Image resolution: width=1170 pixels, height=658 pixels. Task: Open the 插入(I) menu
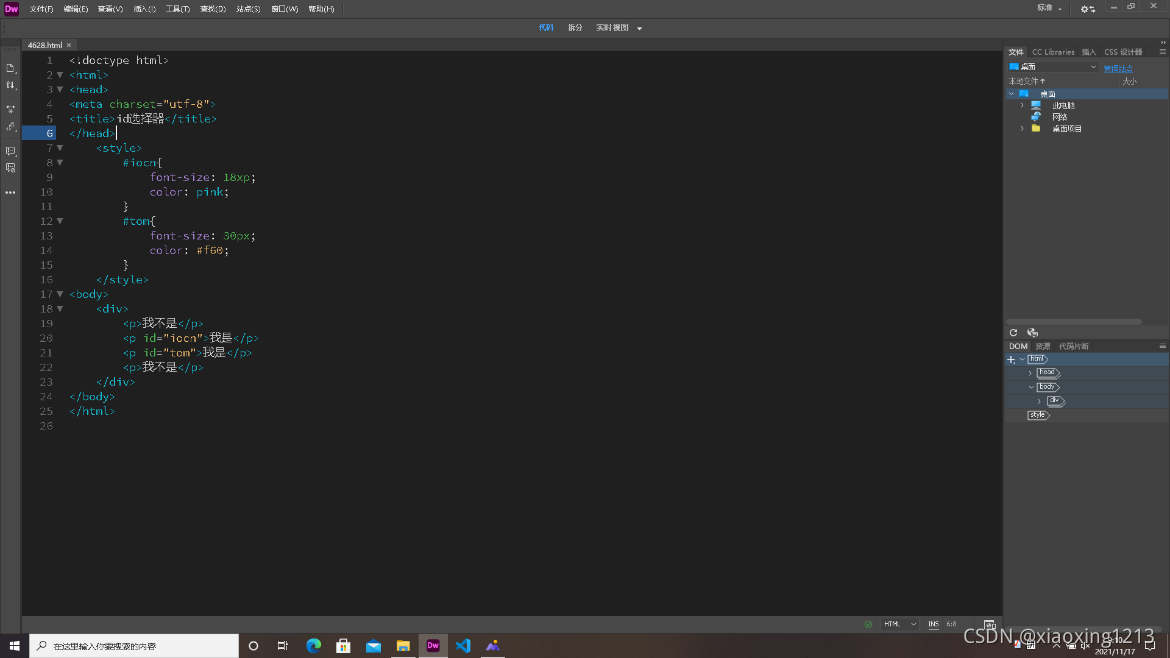(144, 9)
